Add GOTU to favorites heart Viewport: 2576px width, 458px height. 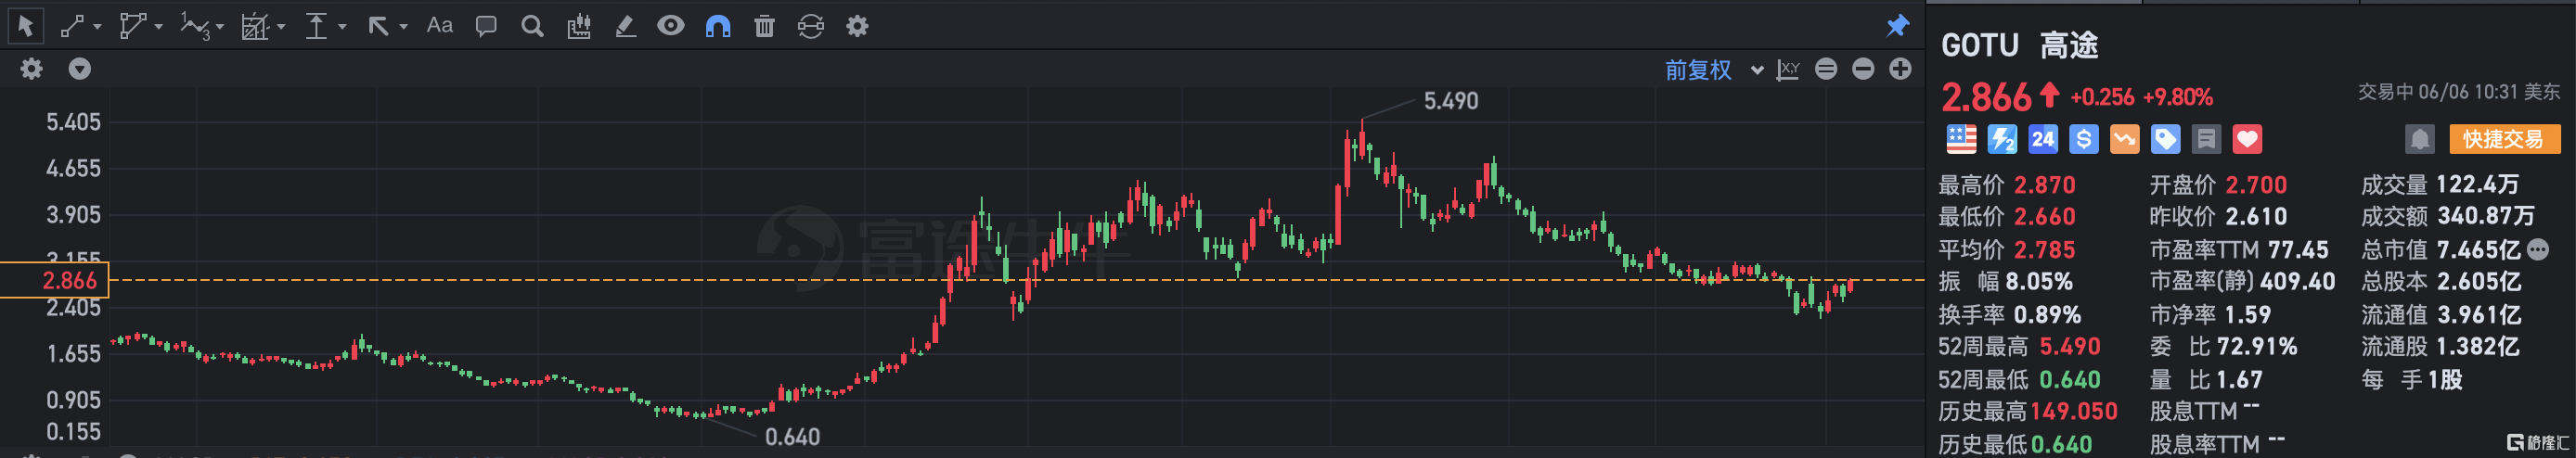click(2247, 139)
